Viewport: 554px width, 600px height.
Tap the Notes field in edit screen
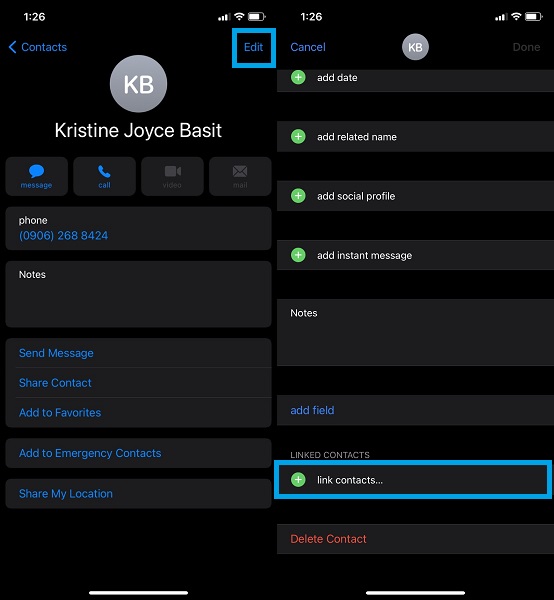pos(416,332)
